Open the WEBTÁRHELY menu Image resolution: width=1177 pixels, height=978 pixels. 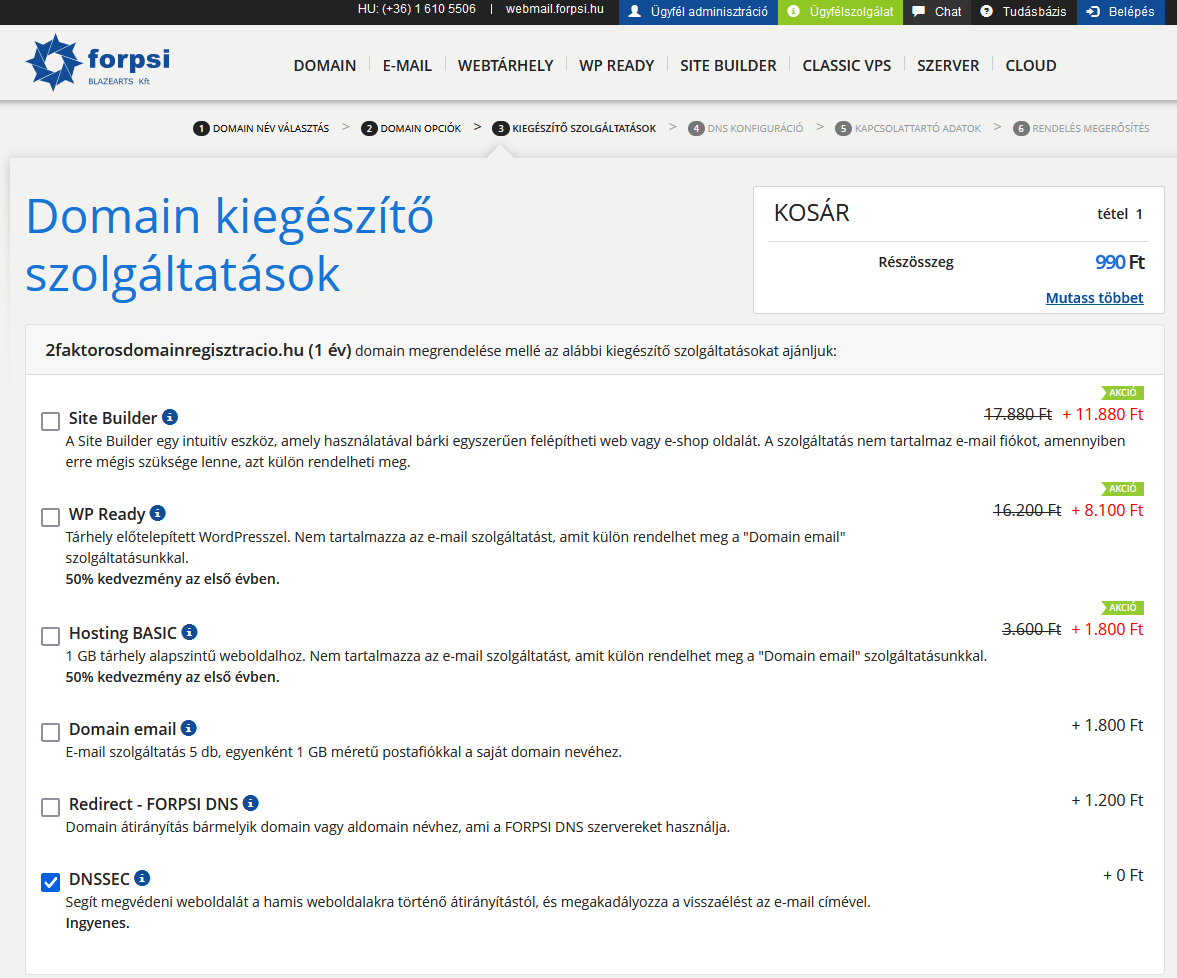[x=506, y=65]
